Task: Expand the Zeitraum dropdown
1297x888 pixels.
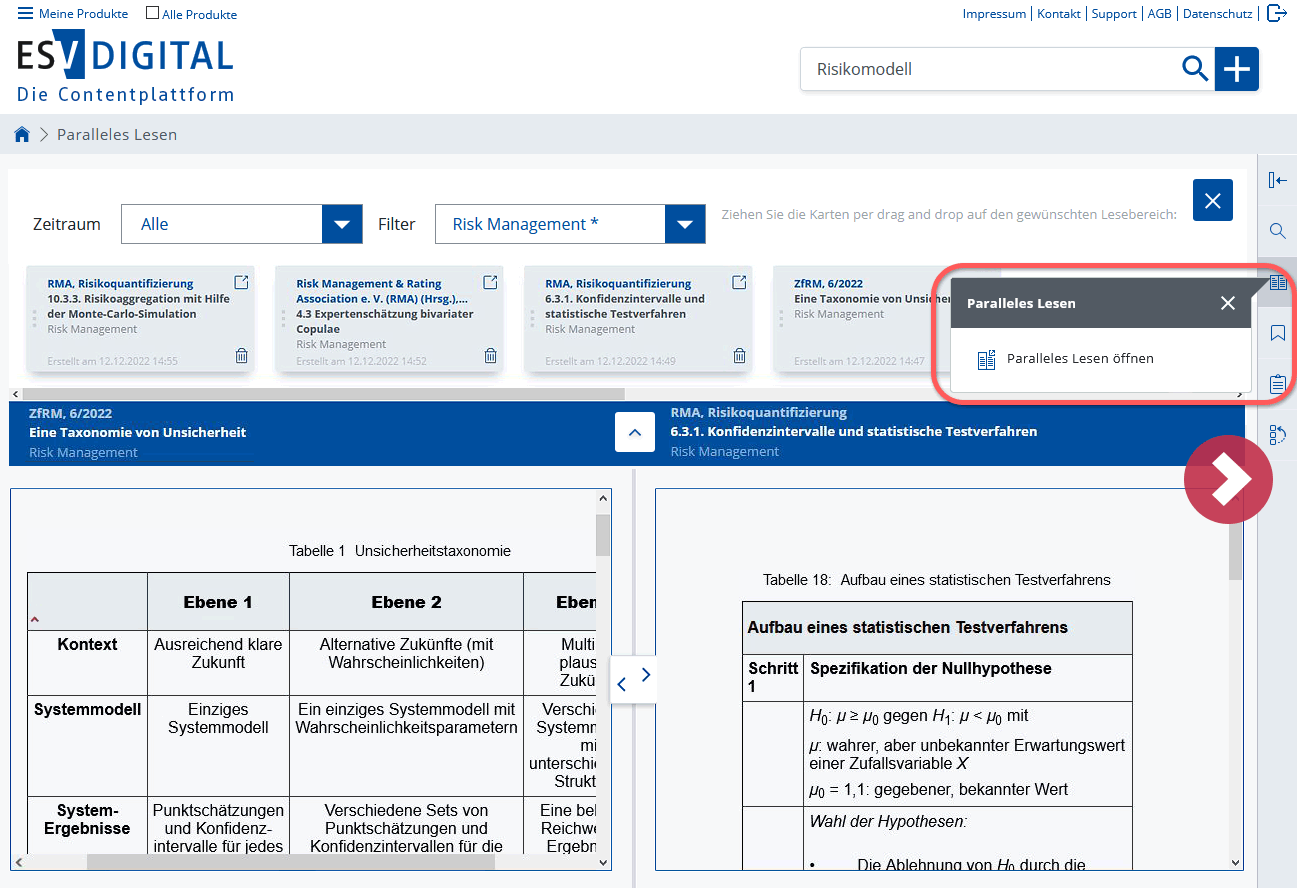Action: [341, 224]
